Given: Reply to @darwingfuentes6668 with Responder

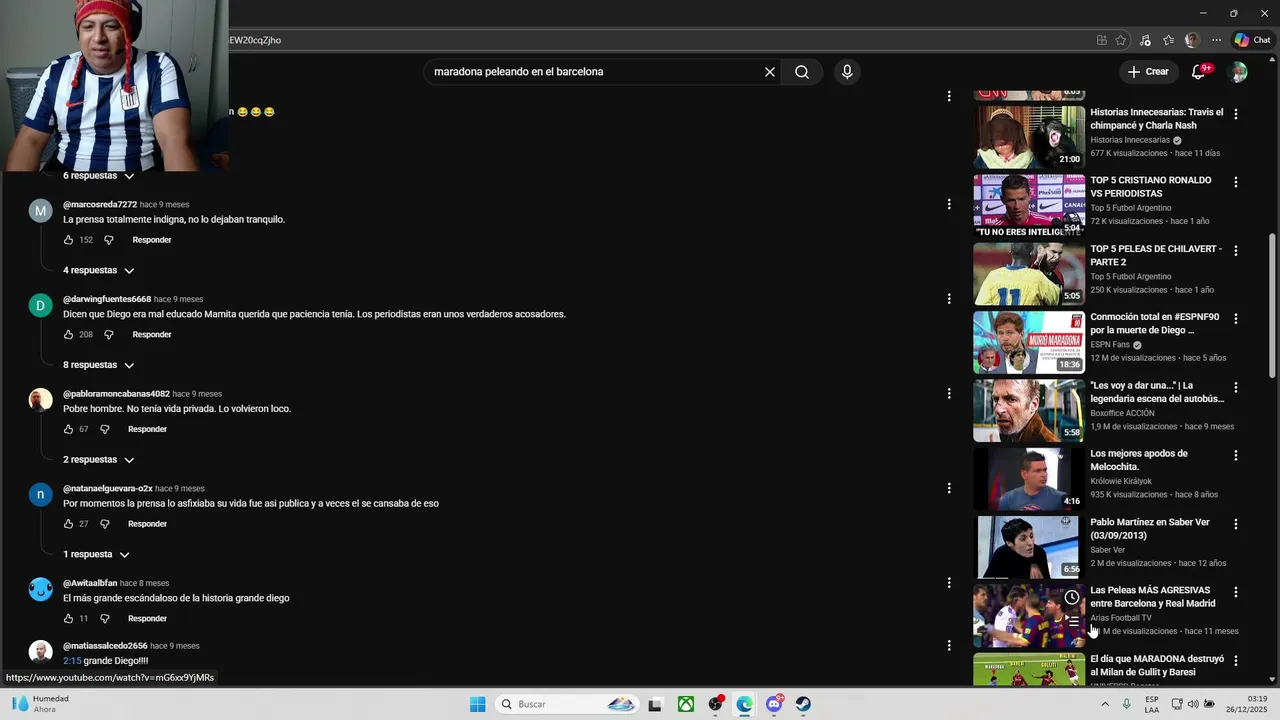Looking at the screenshot, I should (152, 335).
